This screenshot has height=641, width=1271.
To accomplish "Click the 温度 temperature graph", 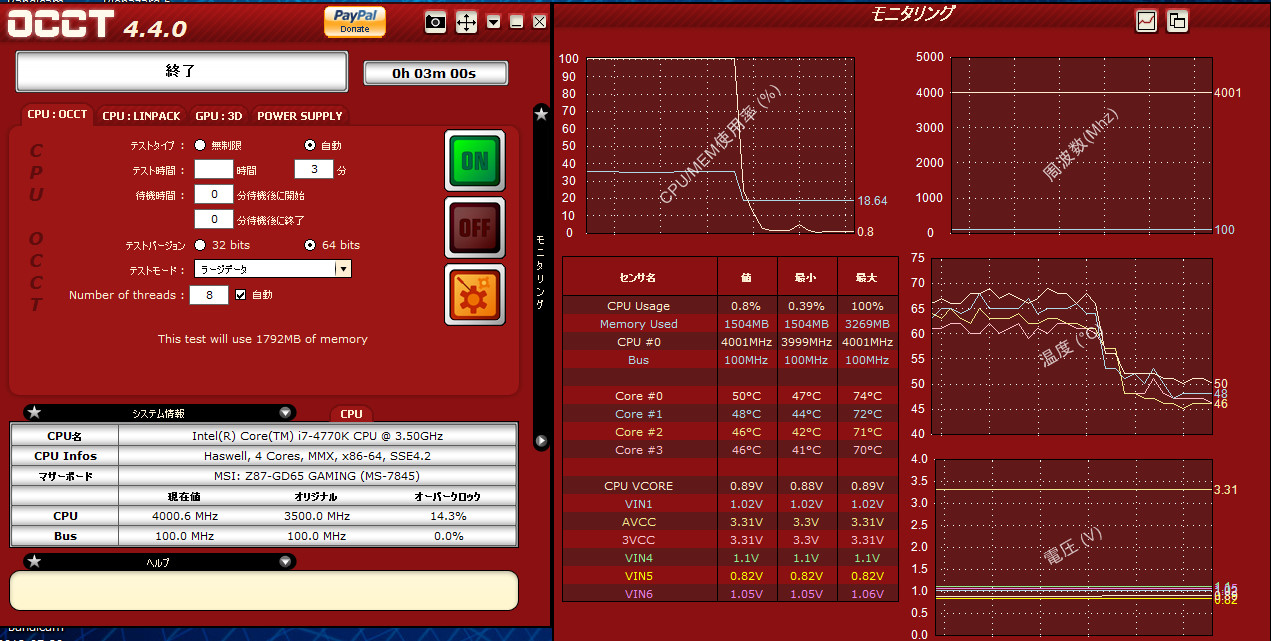I will pos(1072,346).
